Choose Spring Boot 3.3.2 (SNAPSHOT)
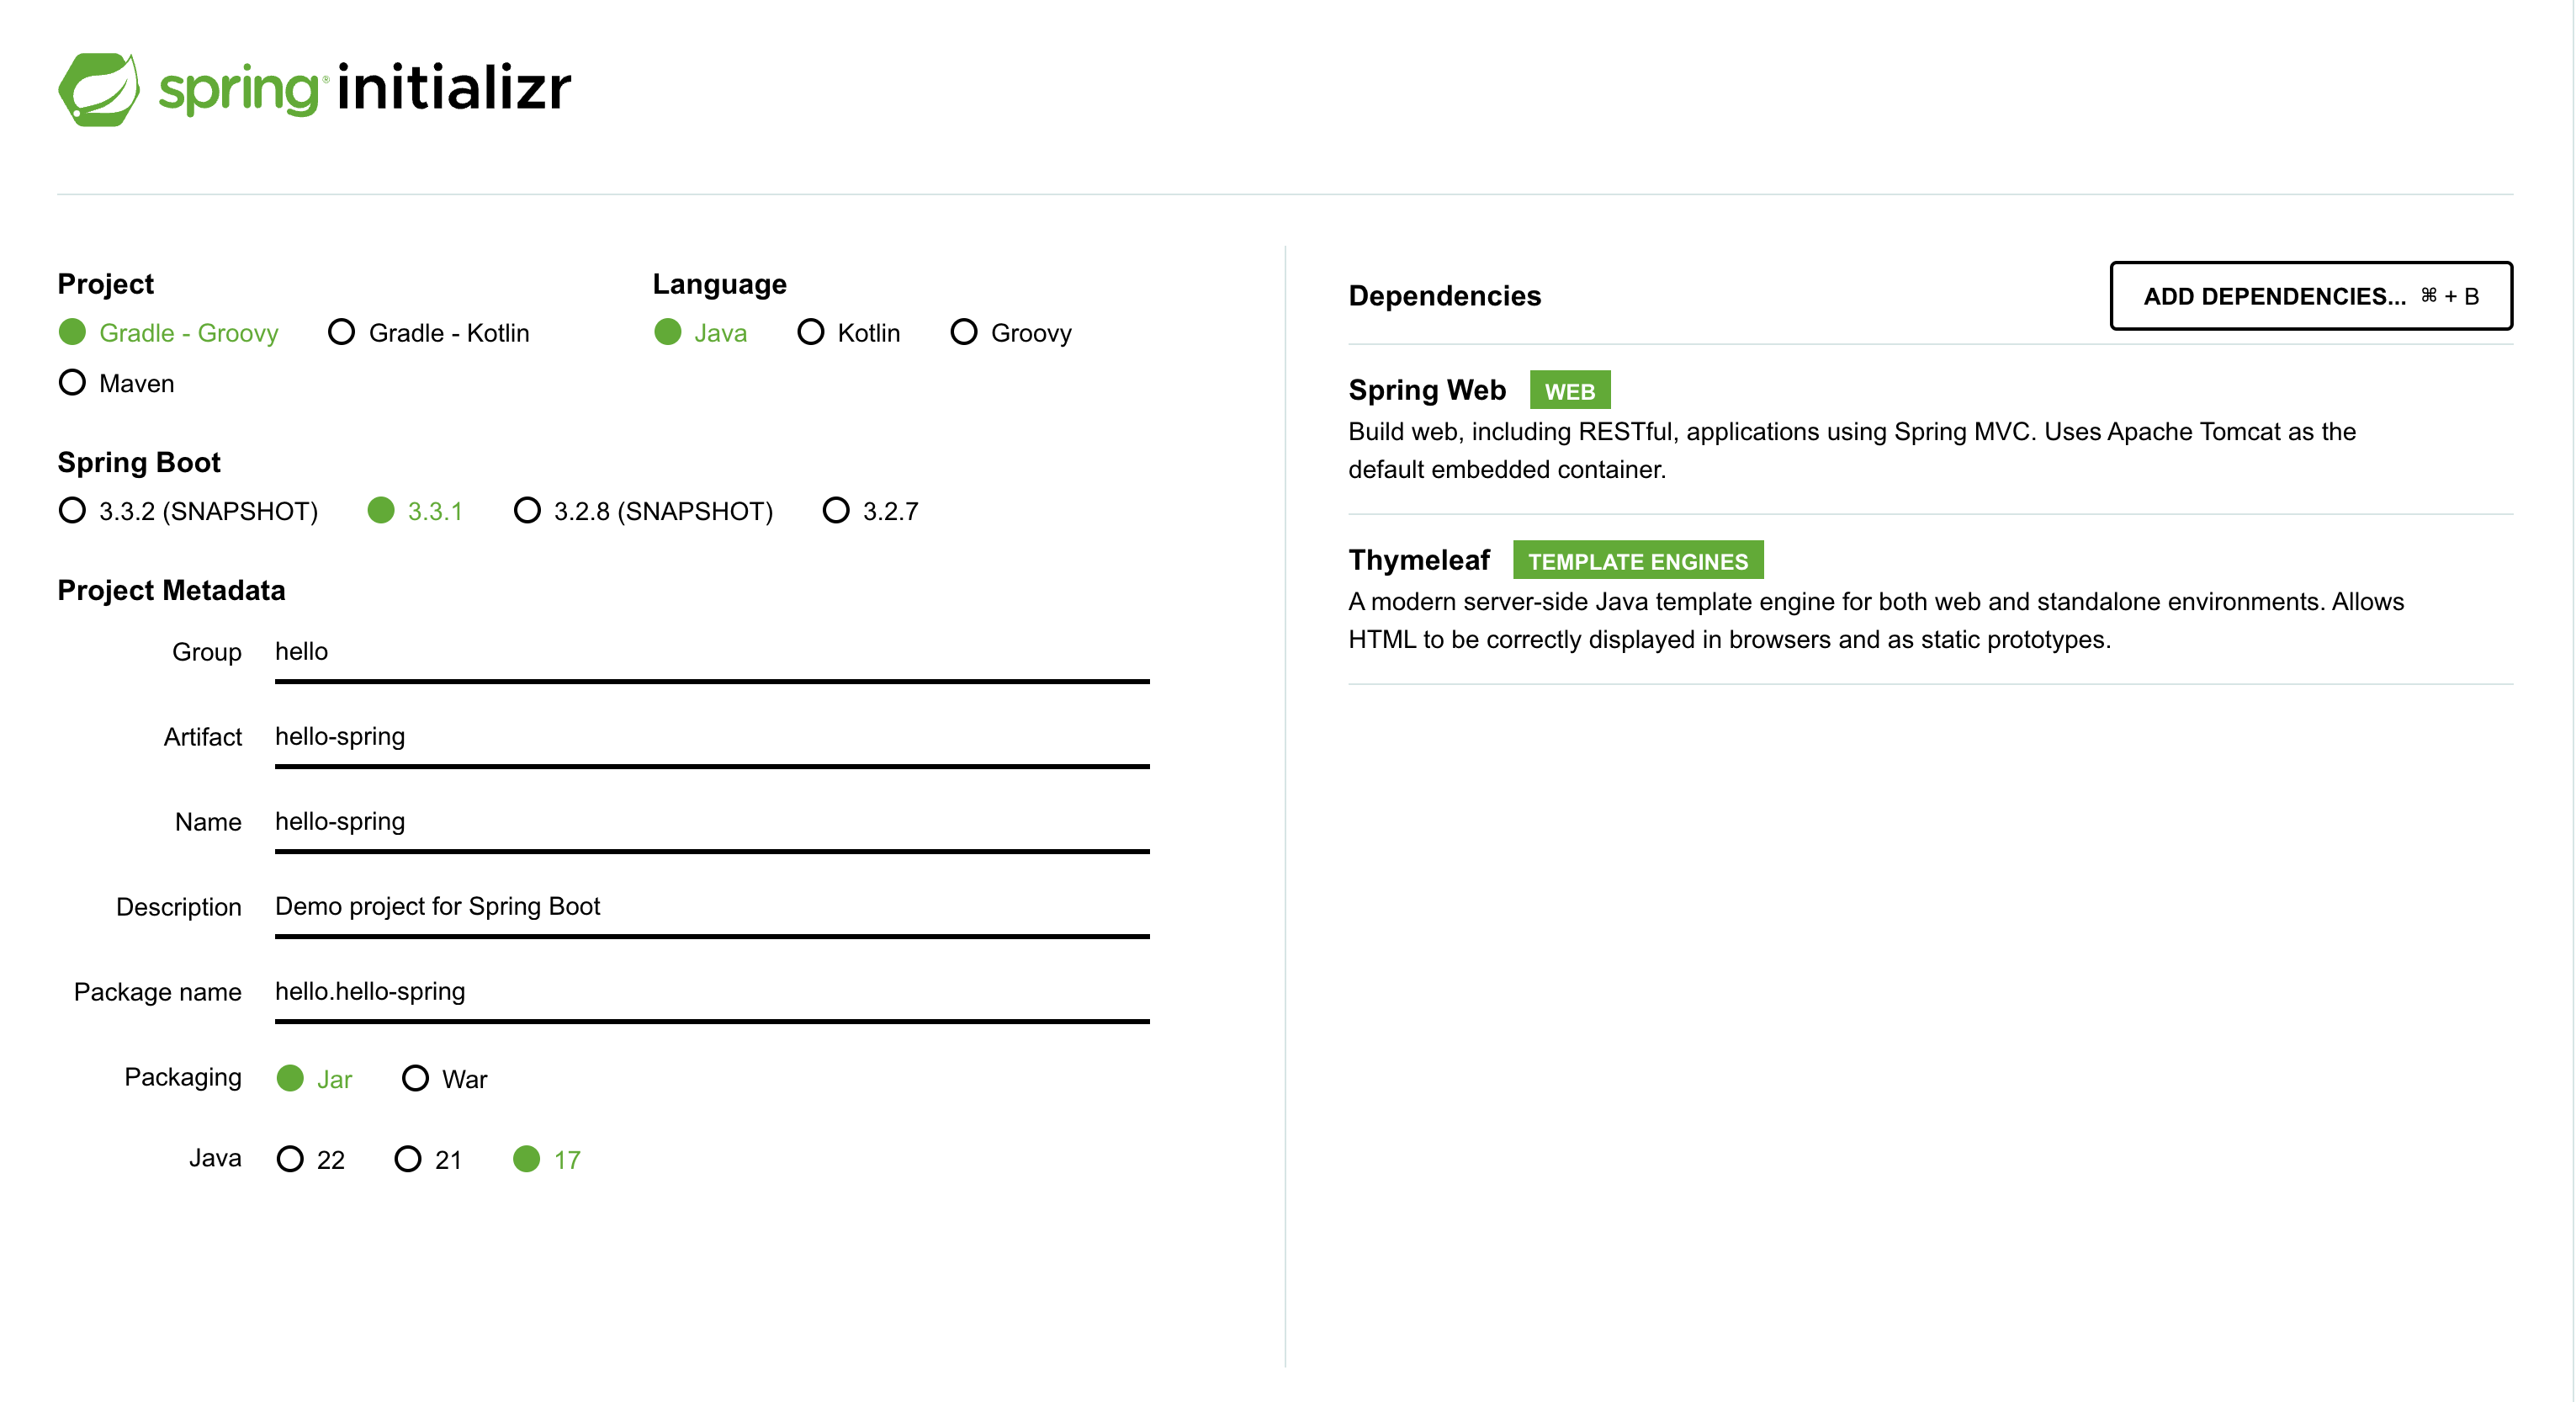 click(x=188, y=511)
